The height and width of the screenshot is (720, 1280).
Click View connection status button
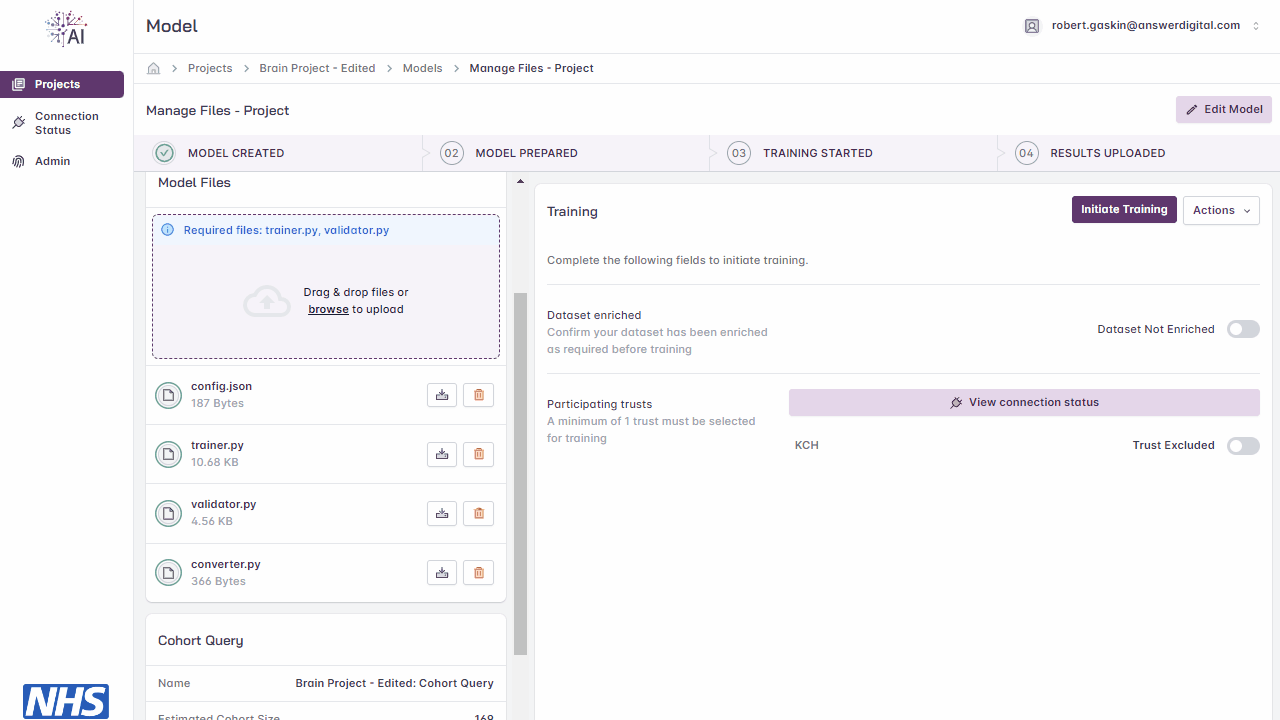pos(1024,402)
